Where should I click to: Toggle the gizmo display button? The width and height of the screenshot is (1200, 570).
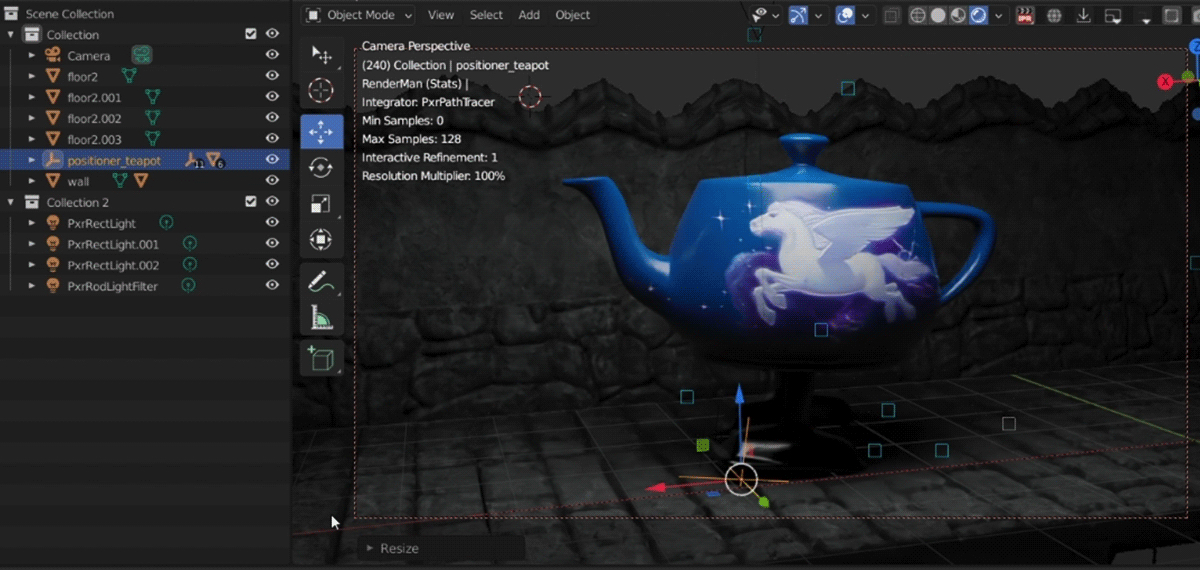pos(798,15)
